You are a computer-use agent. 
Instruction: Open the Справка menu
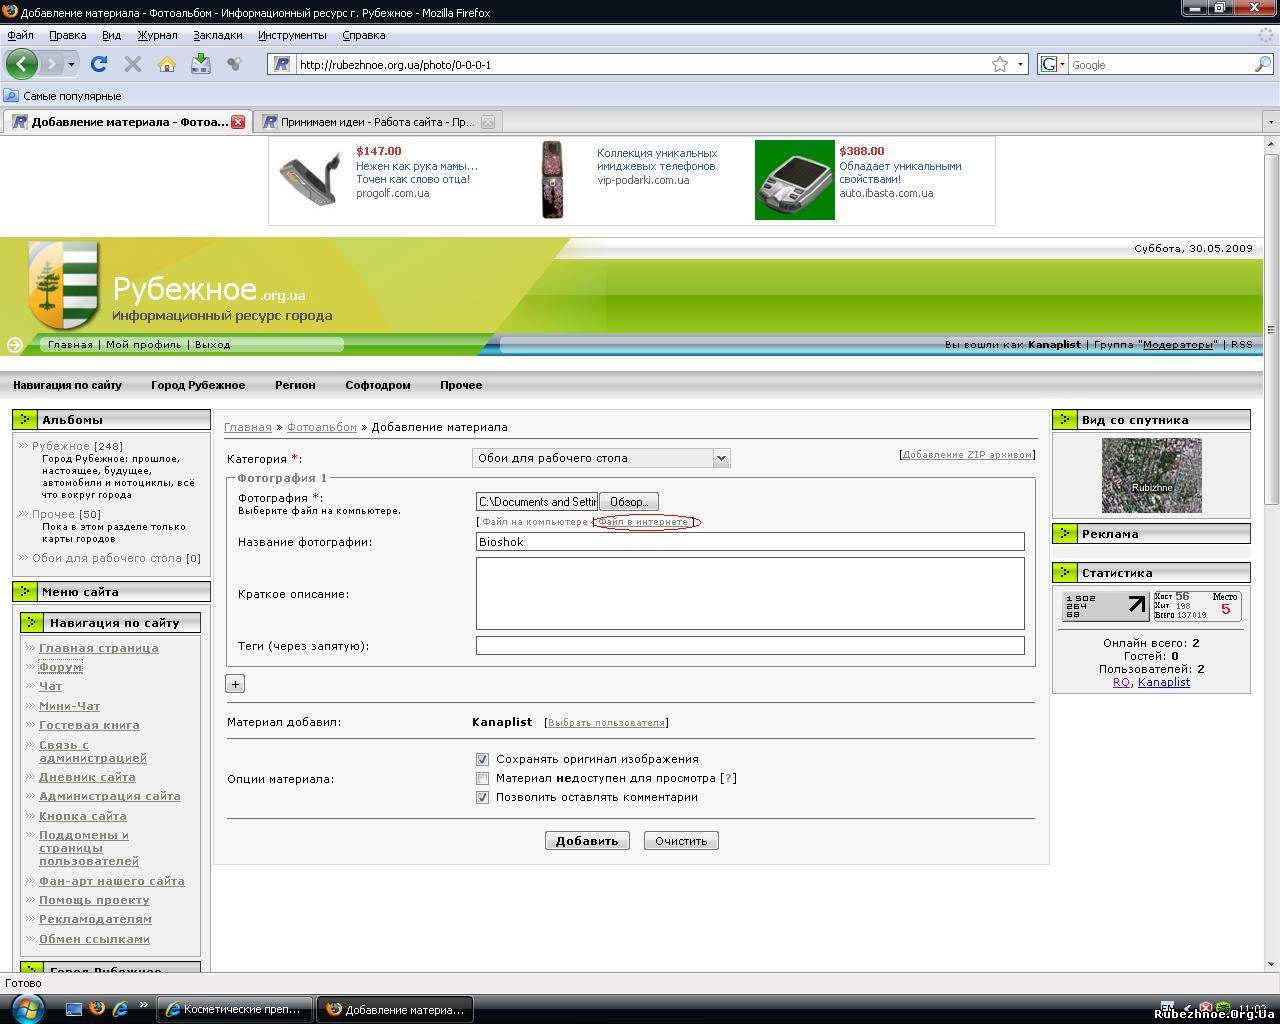point(364,35)
